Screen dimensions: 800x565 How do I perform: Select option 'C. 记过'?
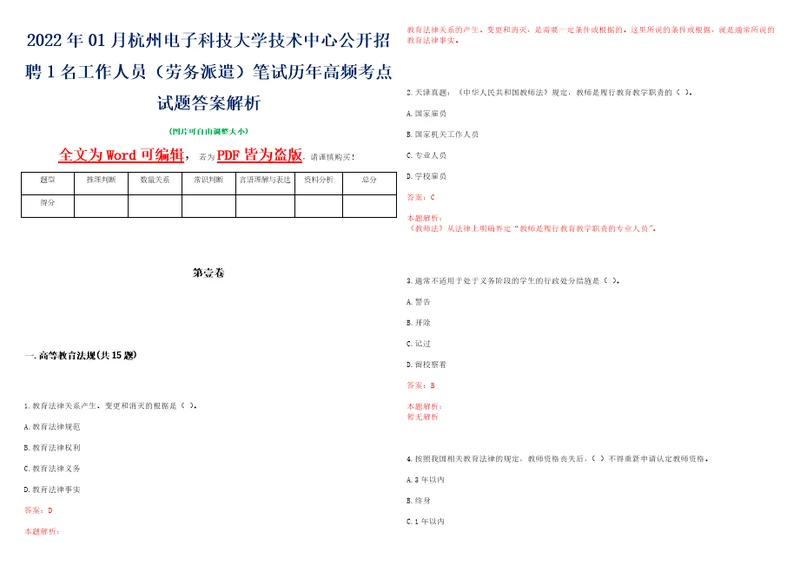418,343
